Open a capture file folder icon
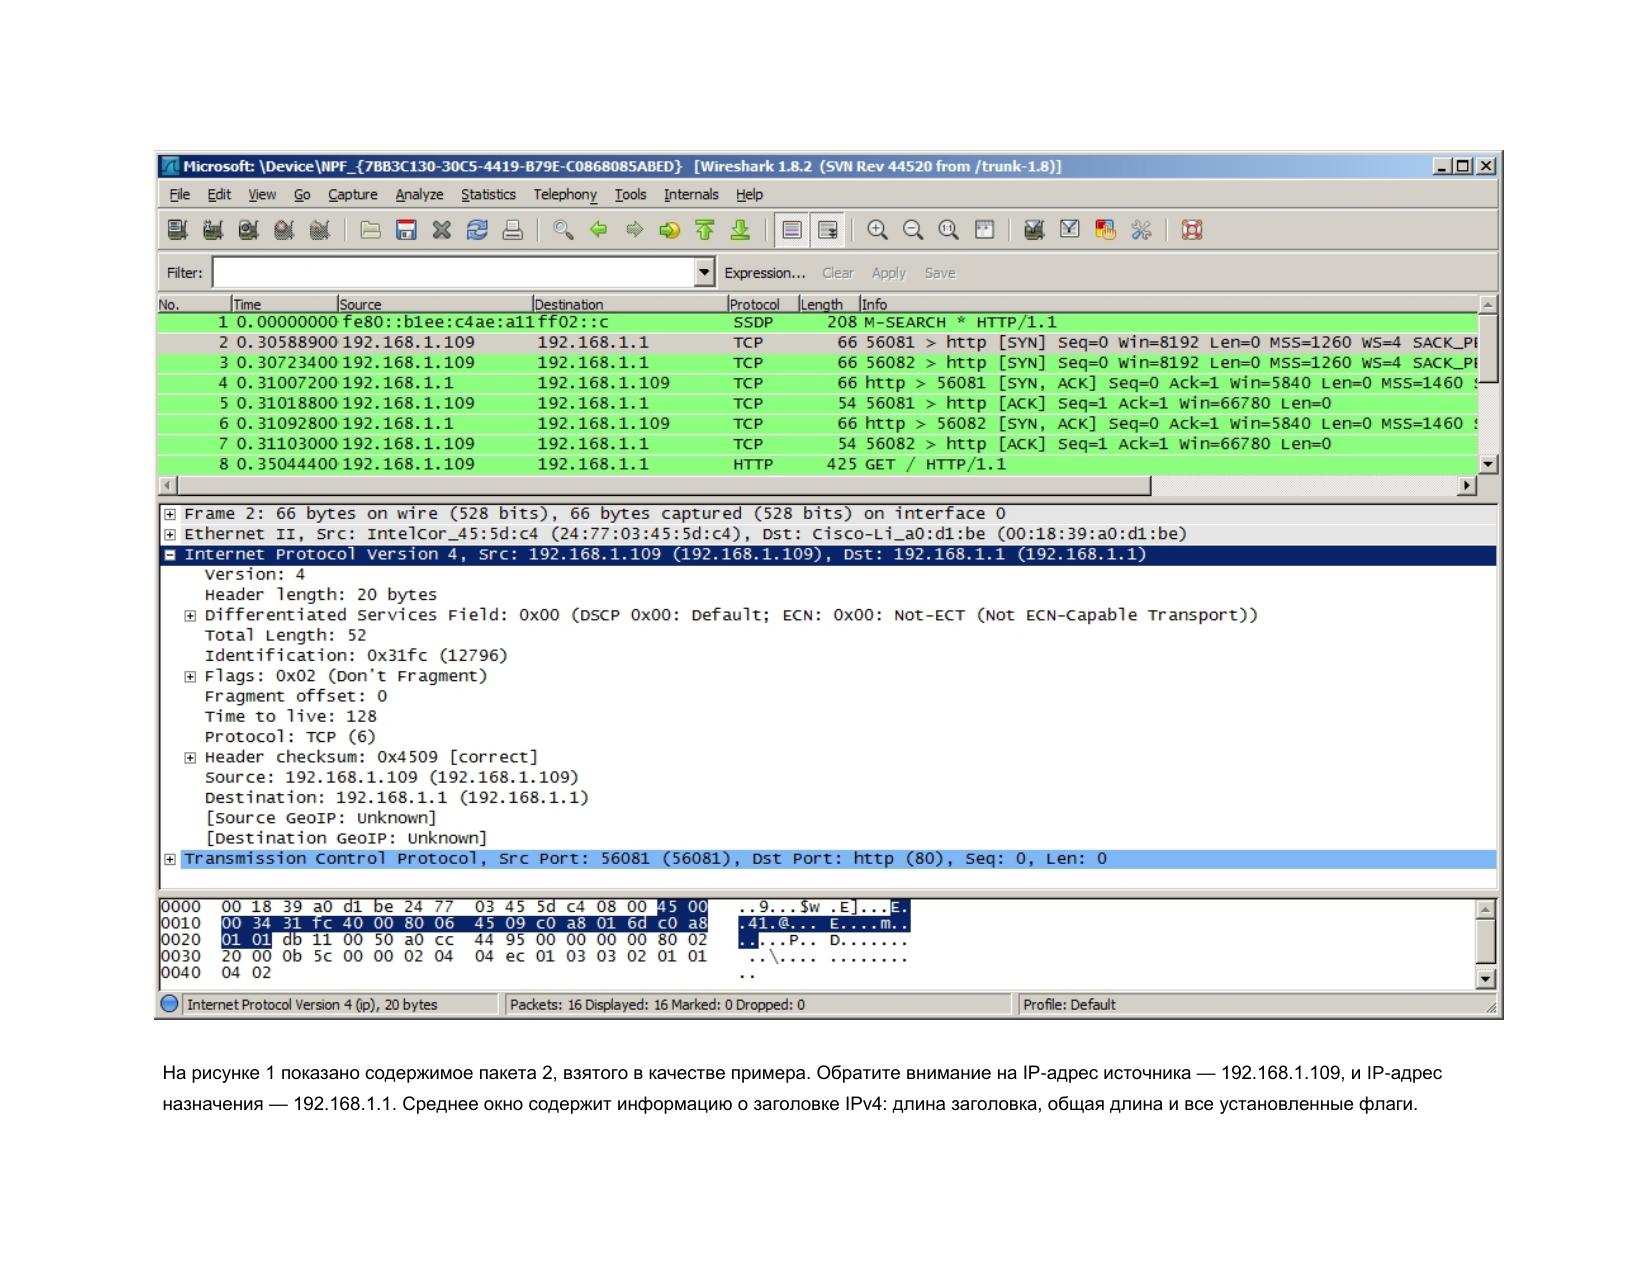1651x1275 pixels. [371, 230]
